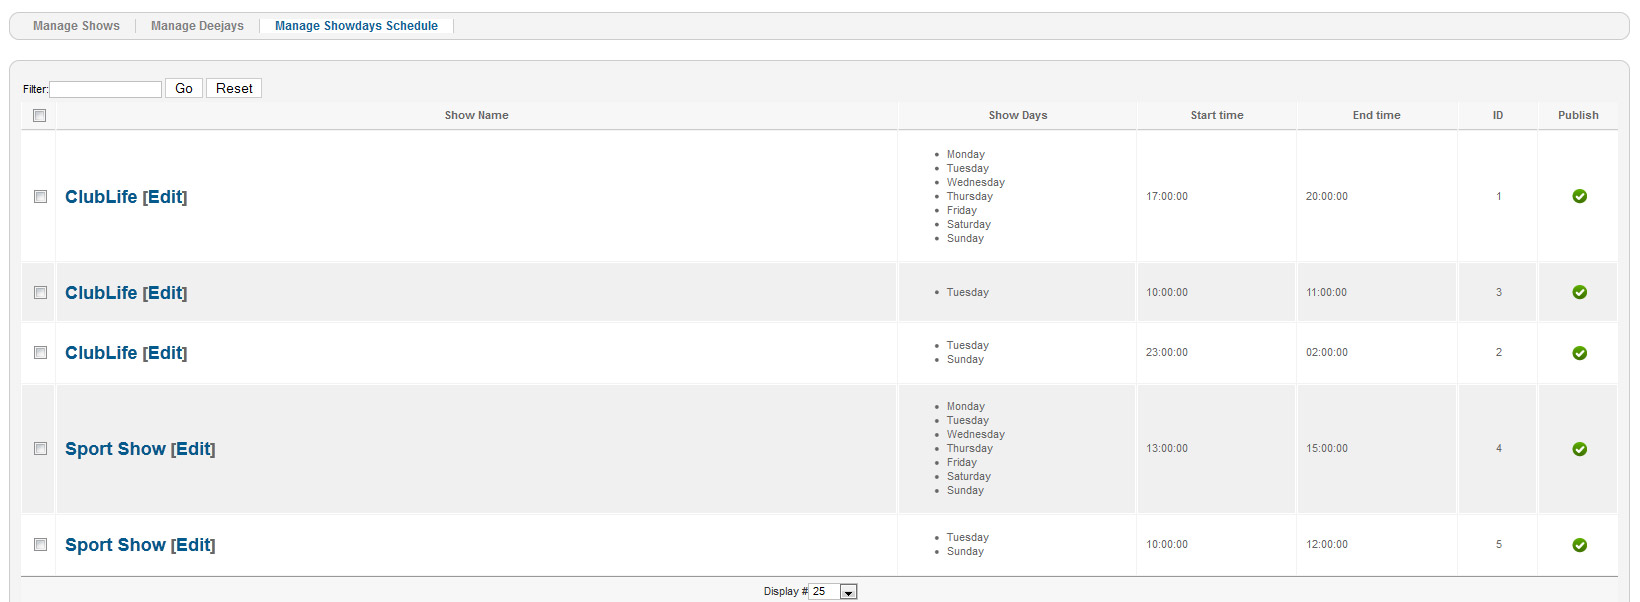Toggle publish icon for ClubLife ID 2
The height and width of the screenshot is (602, 1640).
(x=1579, y=353)
